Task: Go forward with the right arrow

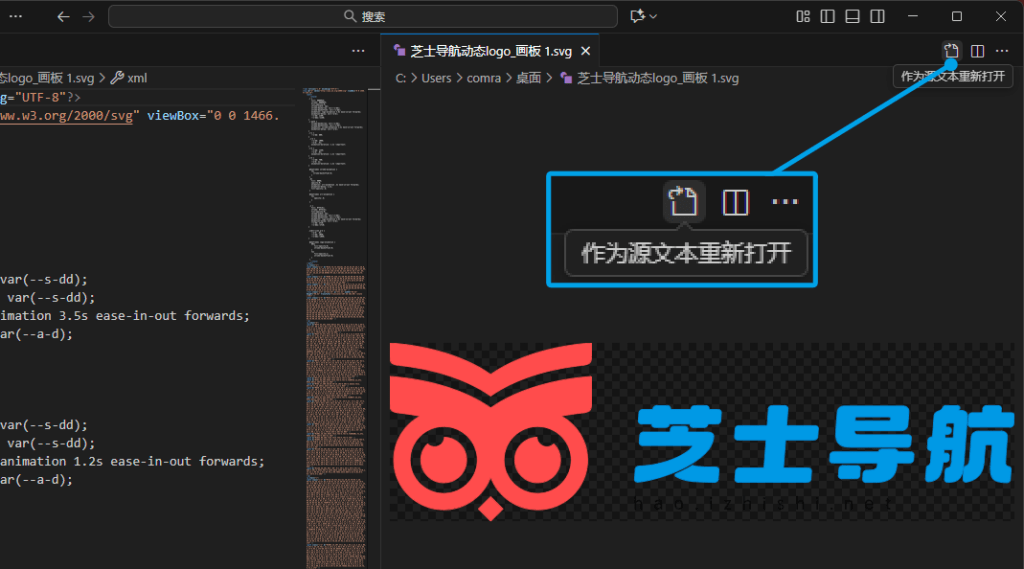Action: tap(89, 16)
